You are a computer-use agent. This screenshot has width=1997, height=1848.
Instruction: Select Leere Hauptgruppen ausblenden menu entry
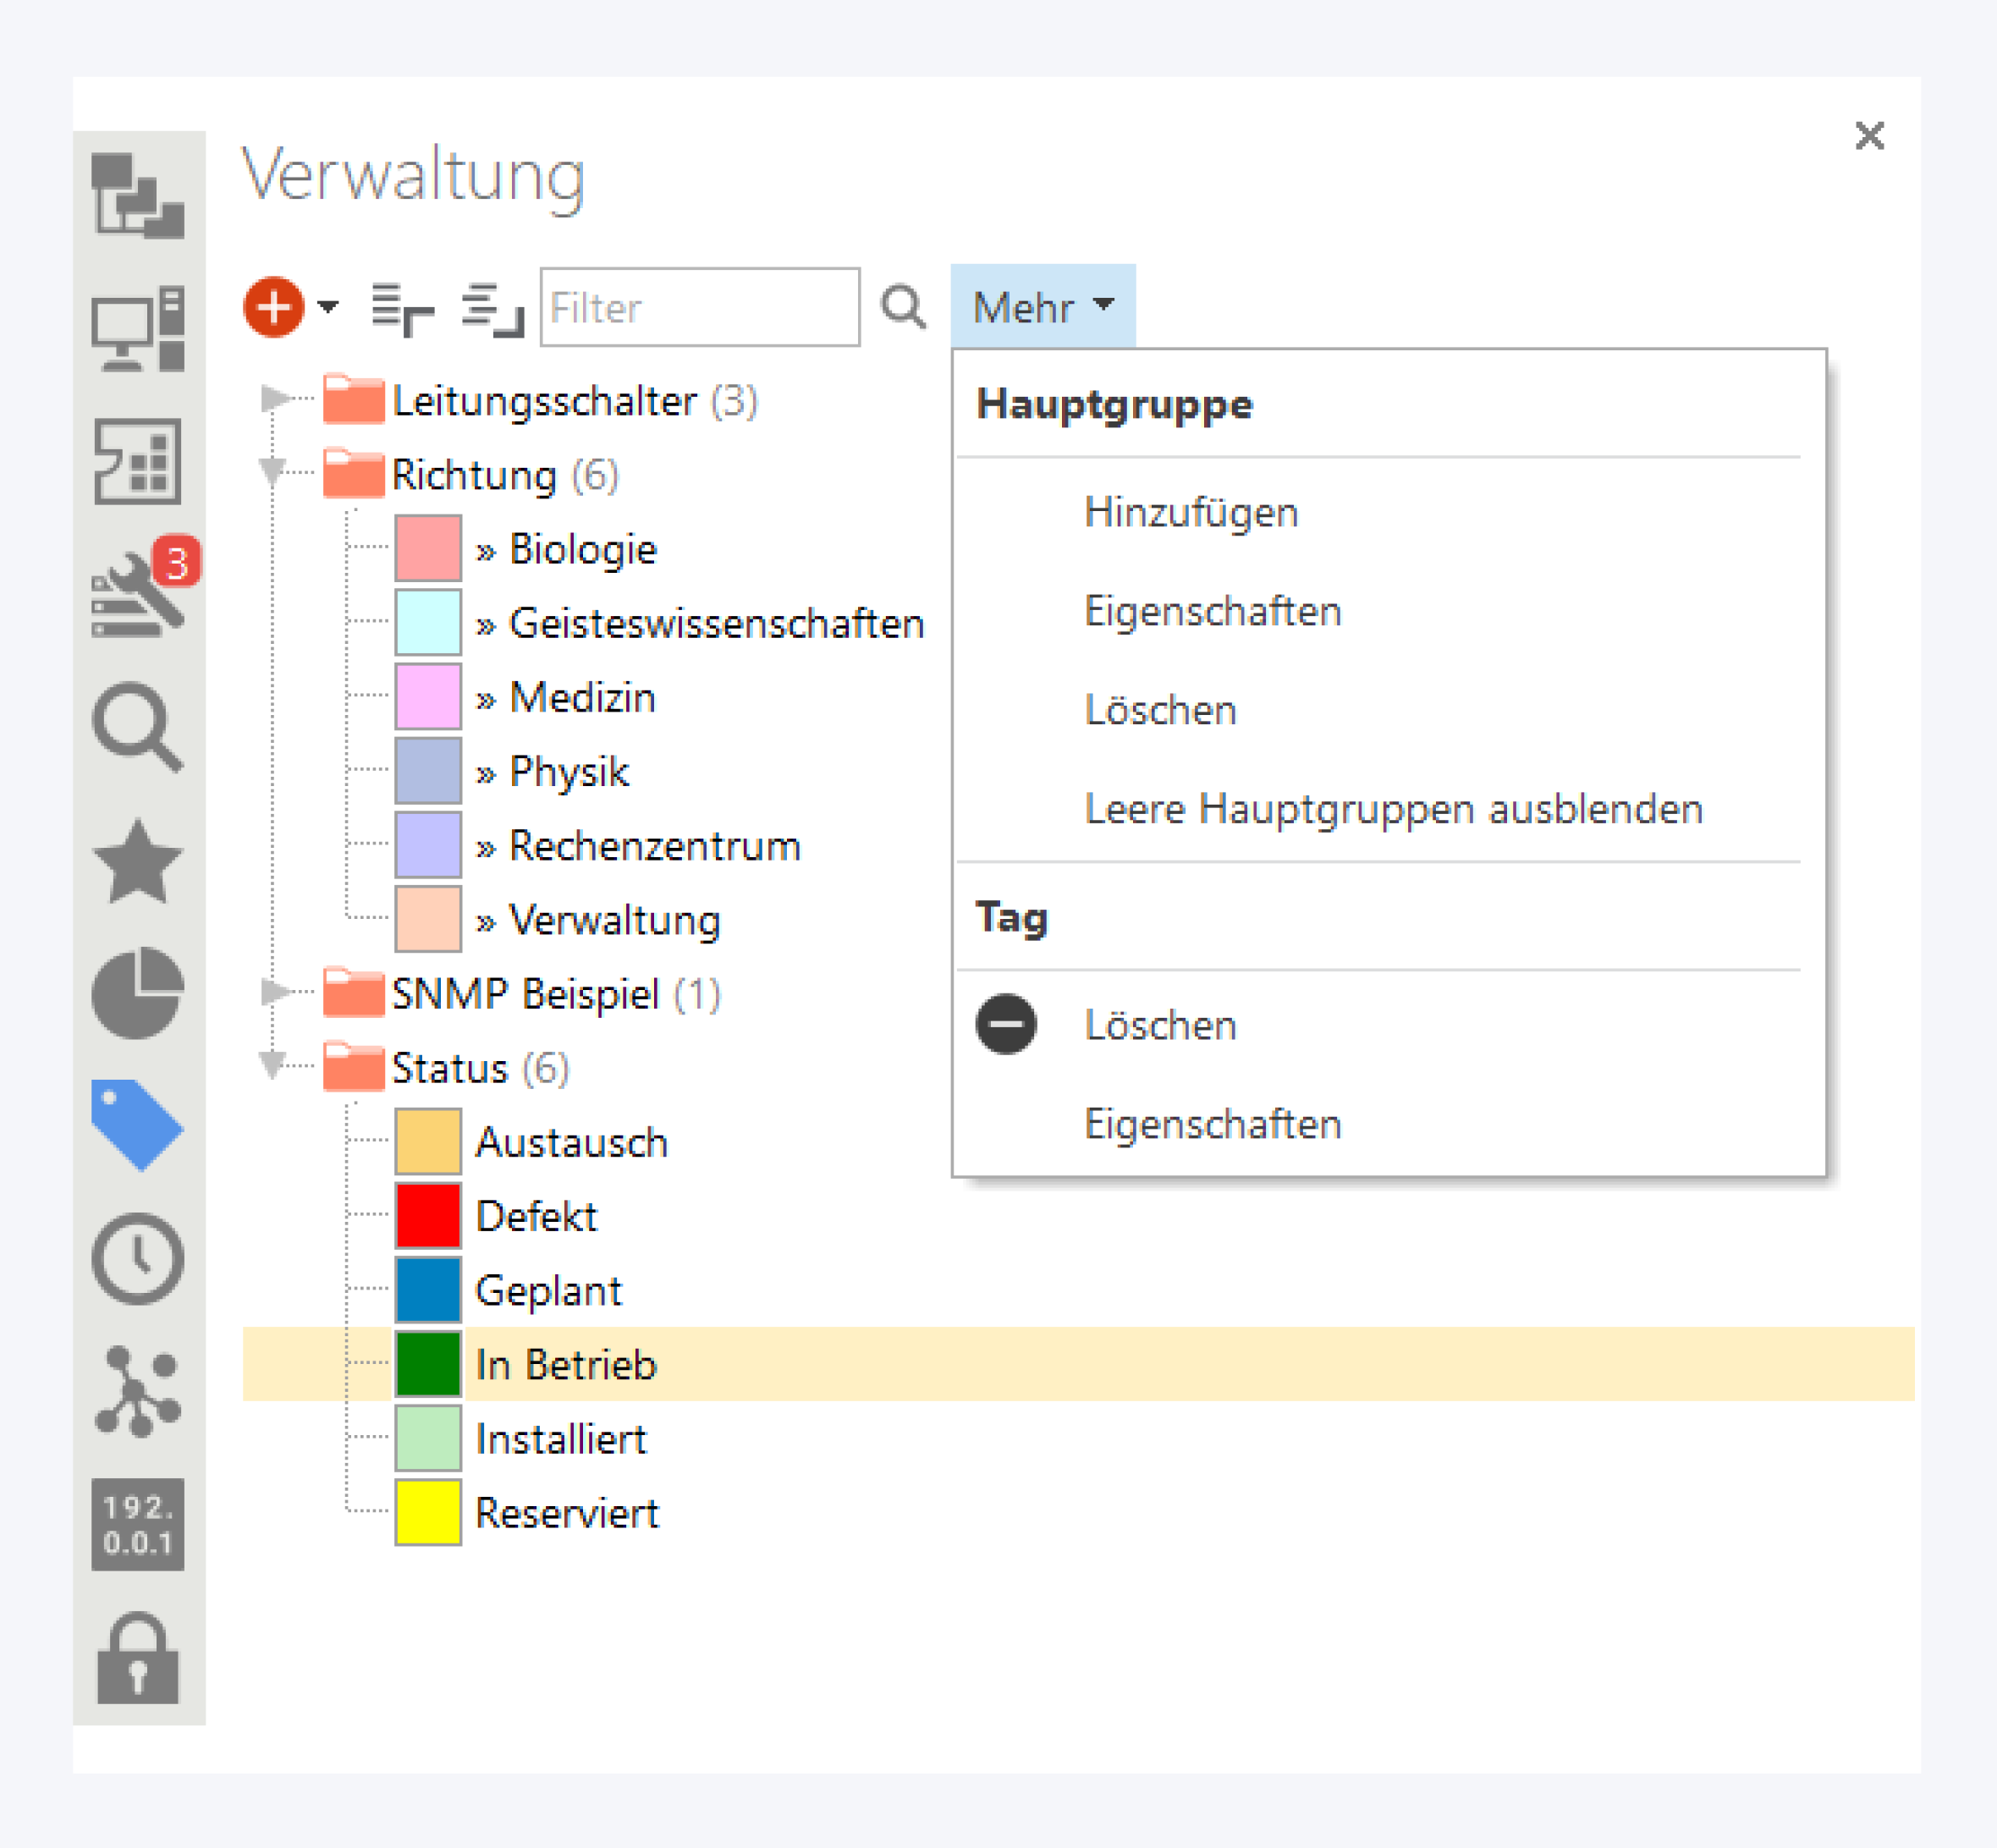1393,808
